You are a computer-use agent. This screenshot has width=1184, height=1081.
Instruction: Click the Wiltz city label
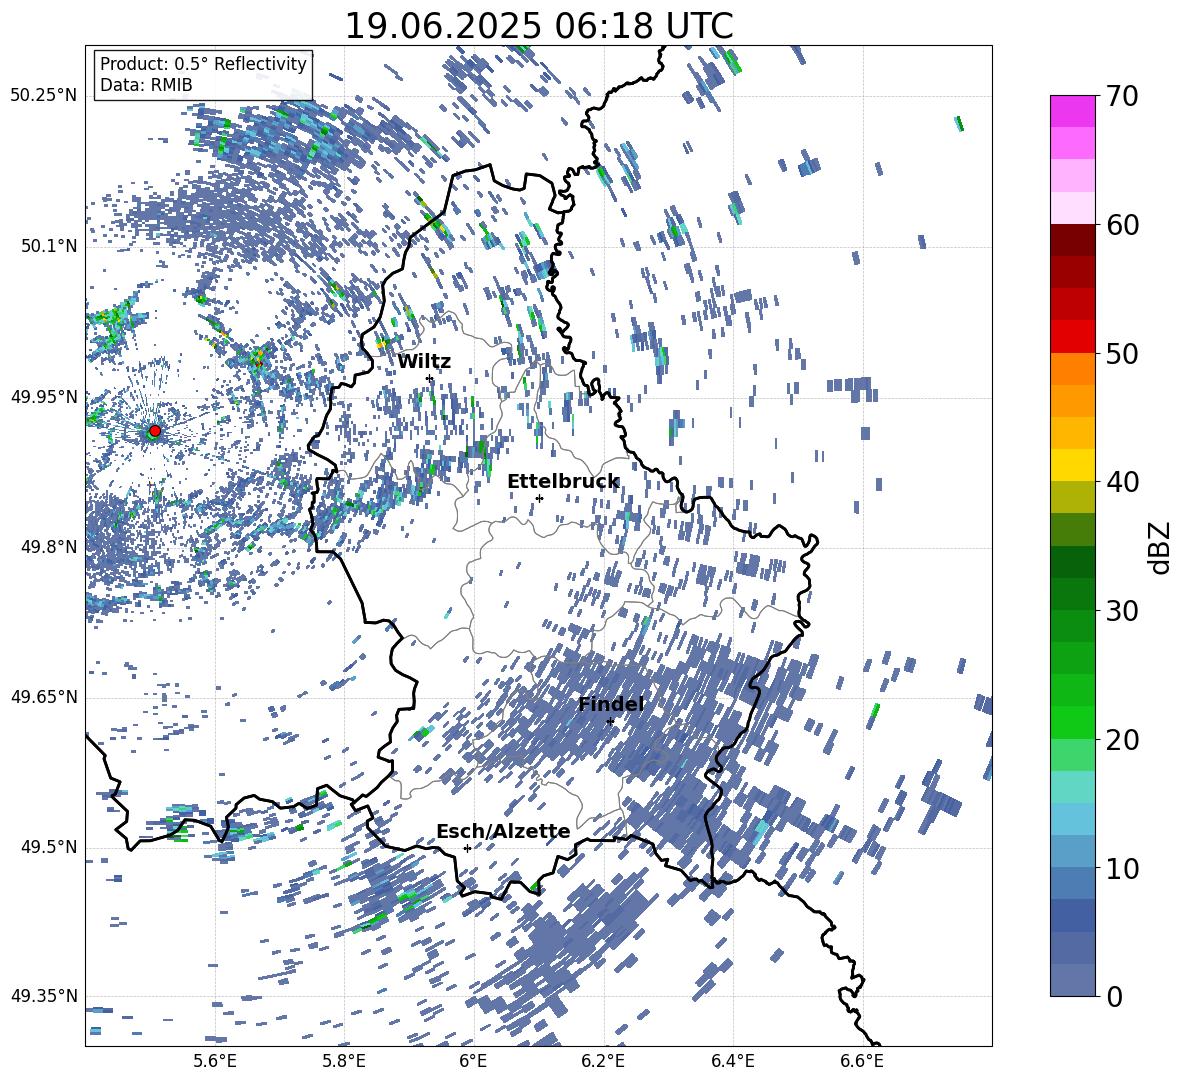coord(424,362)
